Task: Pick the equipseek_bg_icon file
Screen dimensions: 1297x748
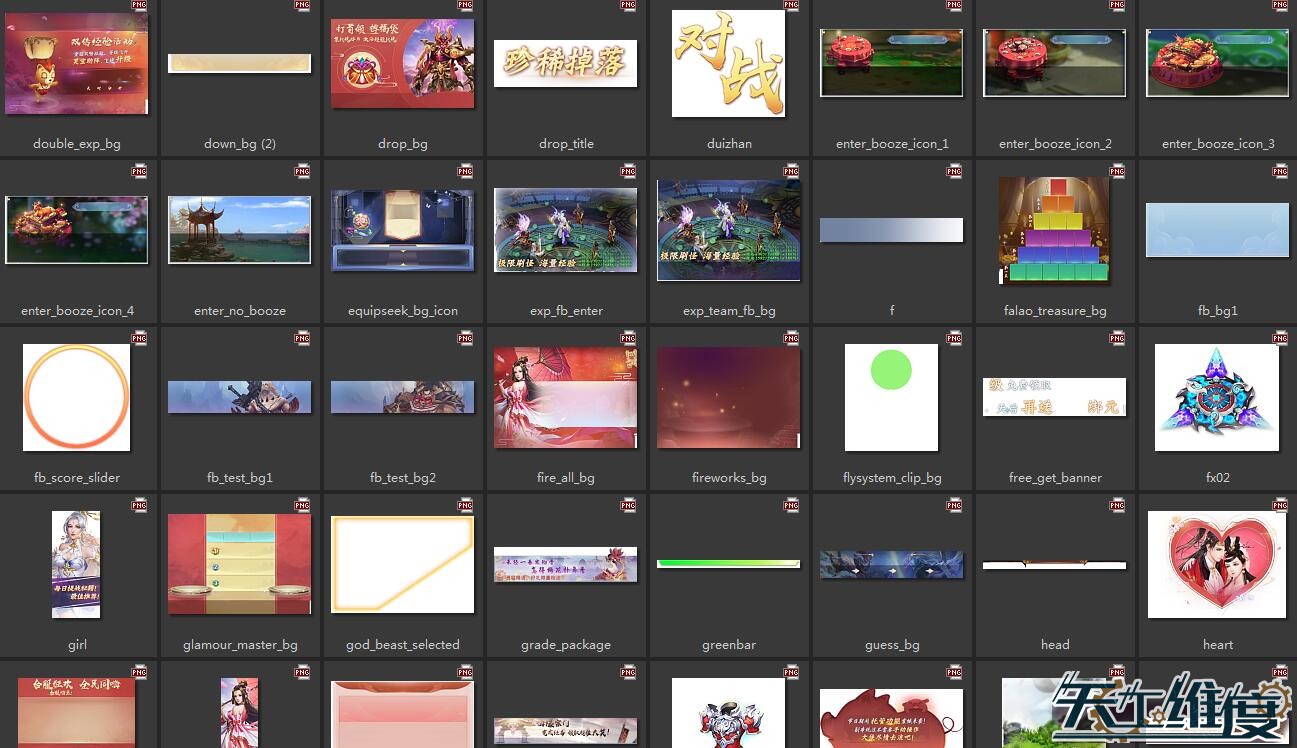Action: (x=403, y=230)
